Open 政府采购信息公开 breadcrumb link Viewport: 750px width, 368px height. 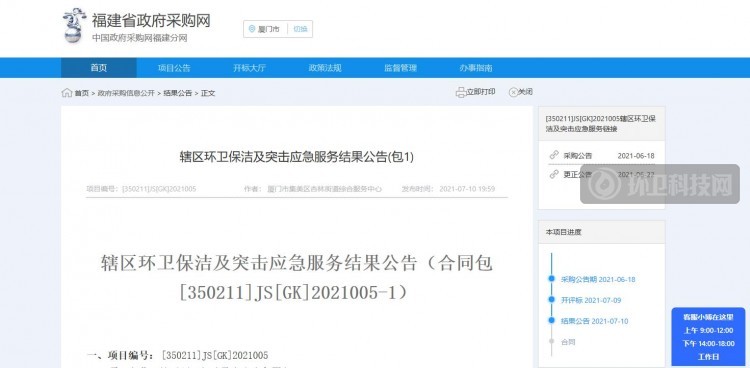(x=126, y=93)
